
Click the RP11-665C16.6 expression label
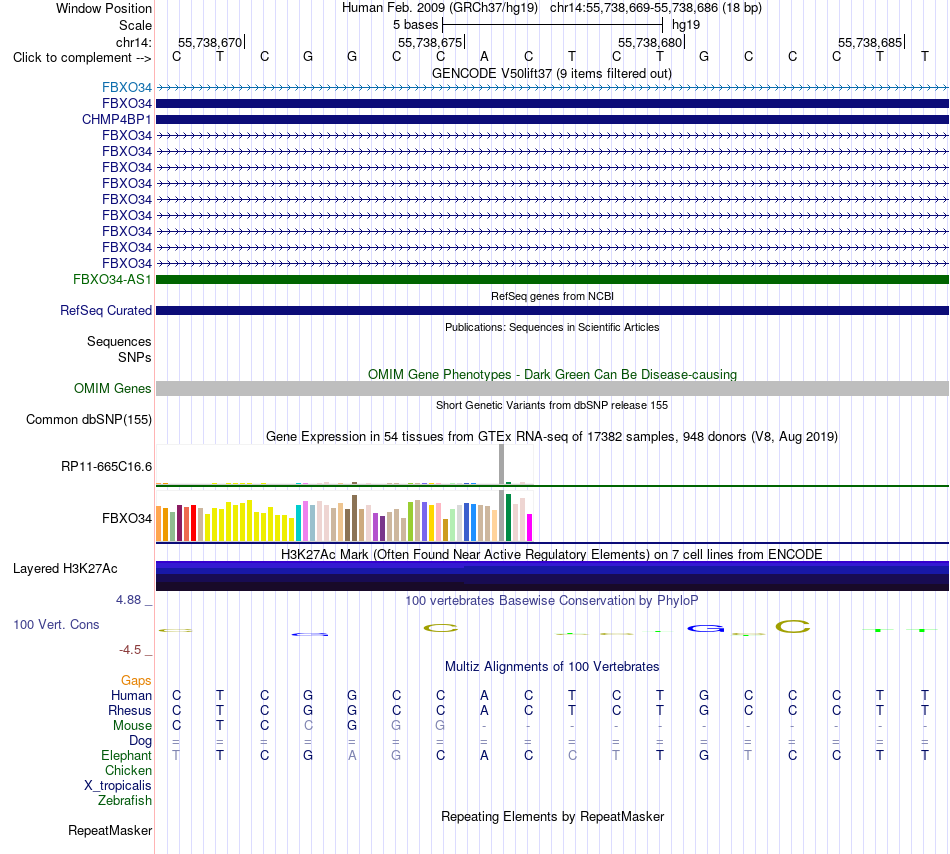(x=106, y=466)
